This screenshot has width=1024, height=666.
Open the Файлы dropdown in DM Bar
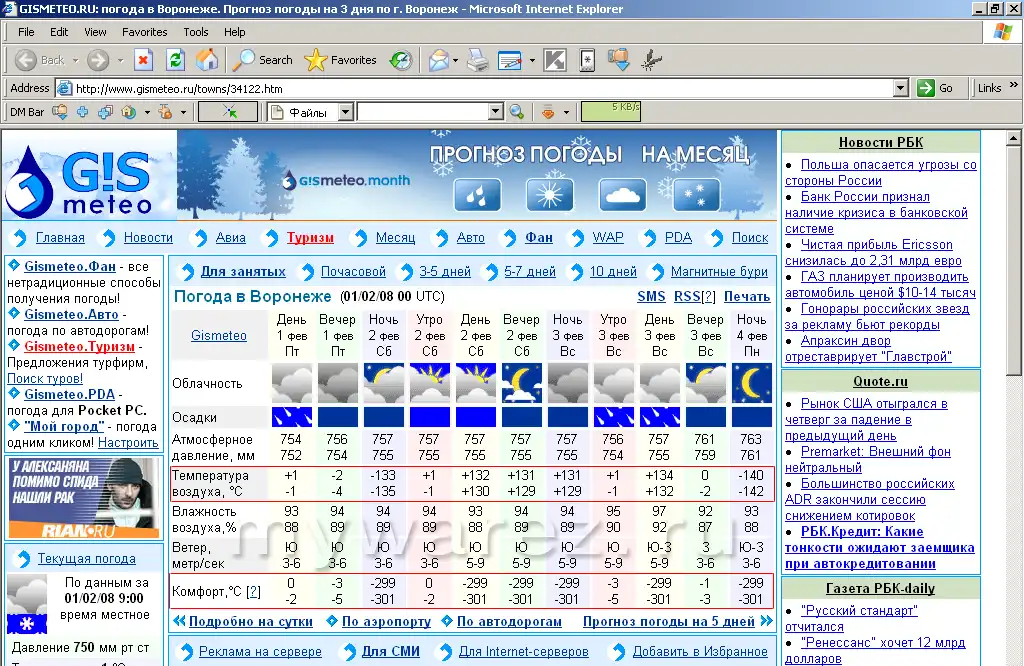point(345,112)
